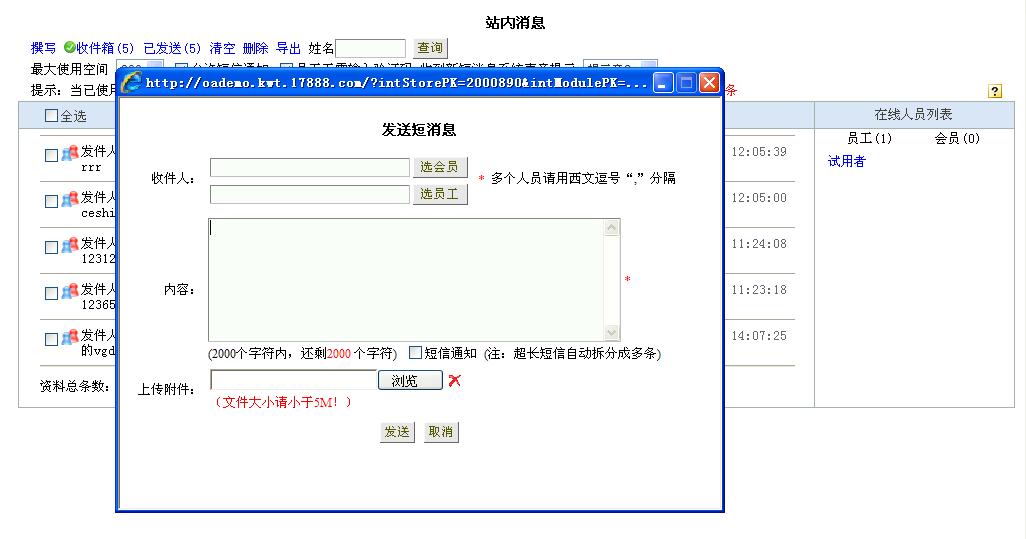
Task: Click the 在线人员列表 header
Action: click(913, 114)
